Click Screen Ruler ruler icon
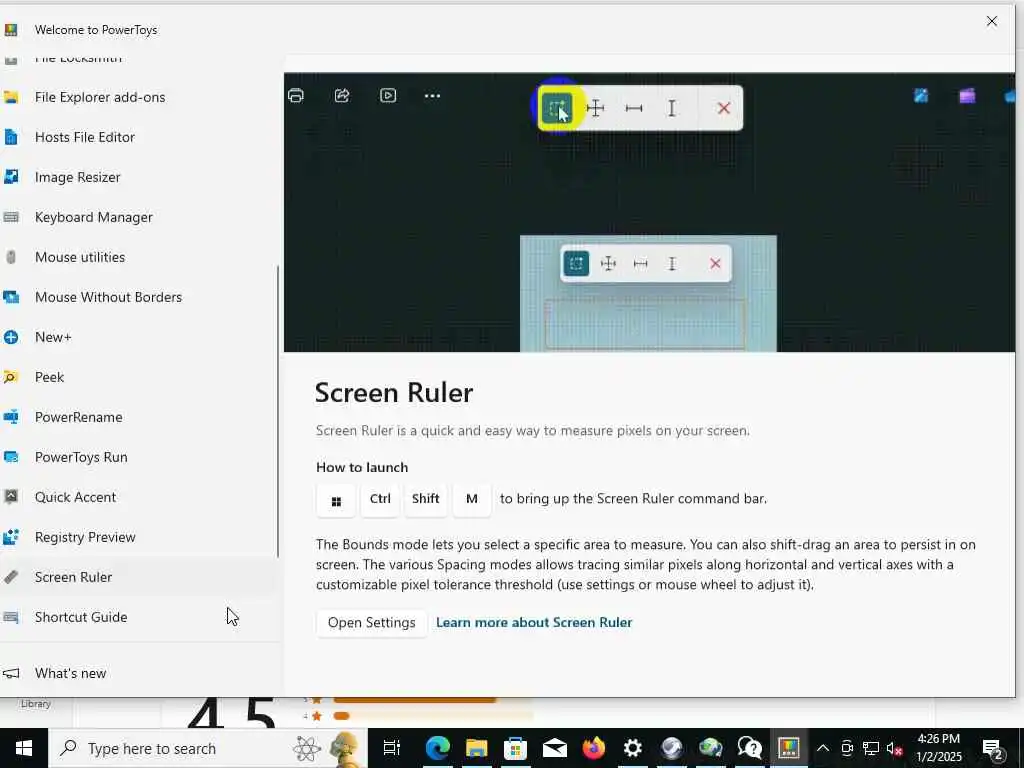This screenshot has height=768, width=1024. click(x=10, y=577)
